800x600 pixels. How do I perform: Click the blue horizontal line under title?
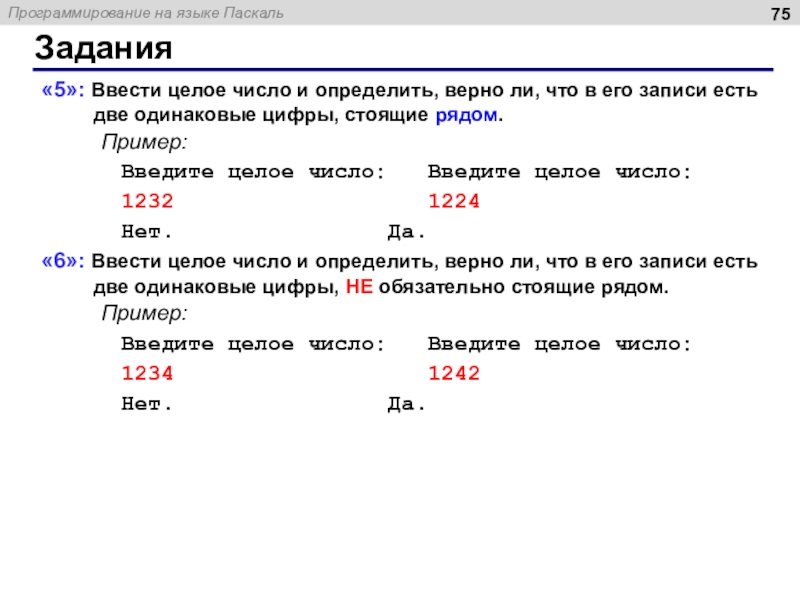coord(403,69)
